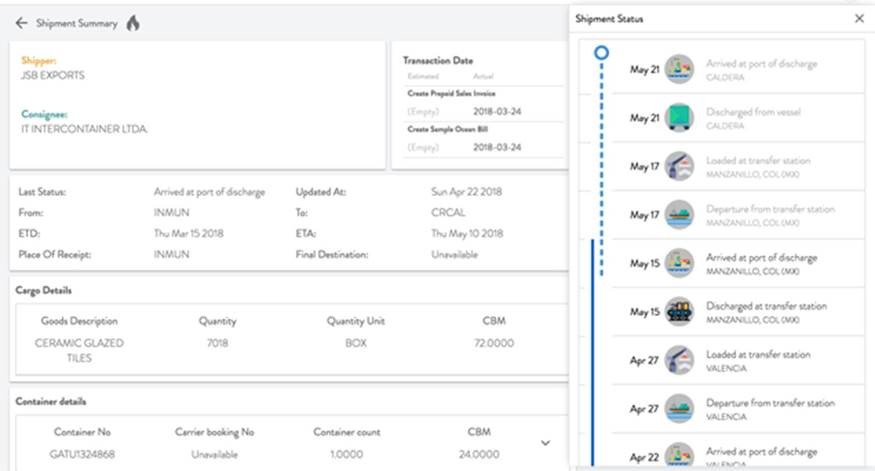Click the ETD value 'Thu Mar 15 2018'
The image size is (875, 471).
pos(189,233)
